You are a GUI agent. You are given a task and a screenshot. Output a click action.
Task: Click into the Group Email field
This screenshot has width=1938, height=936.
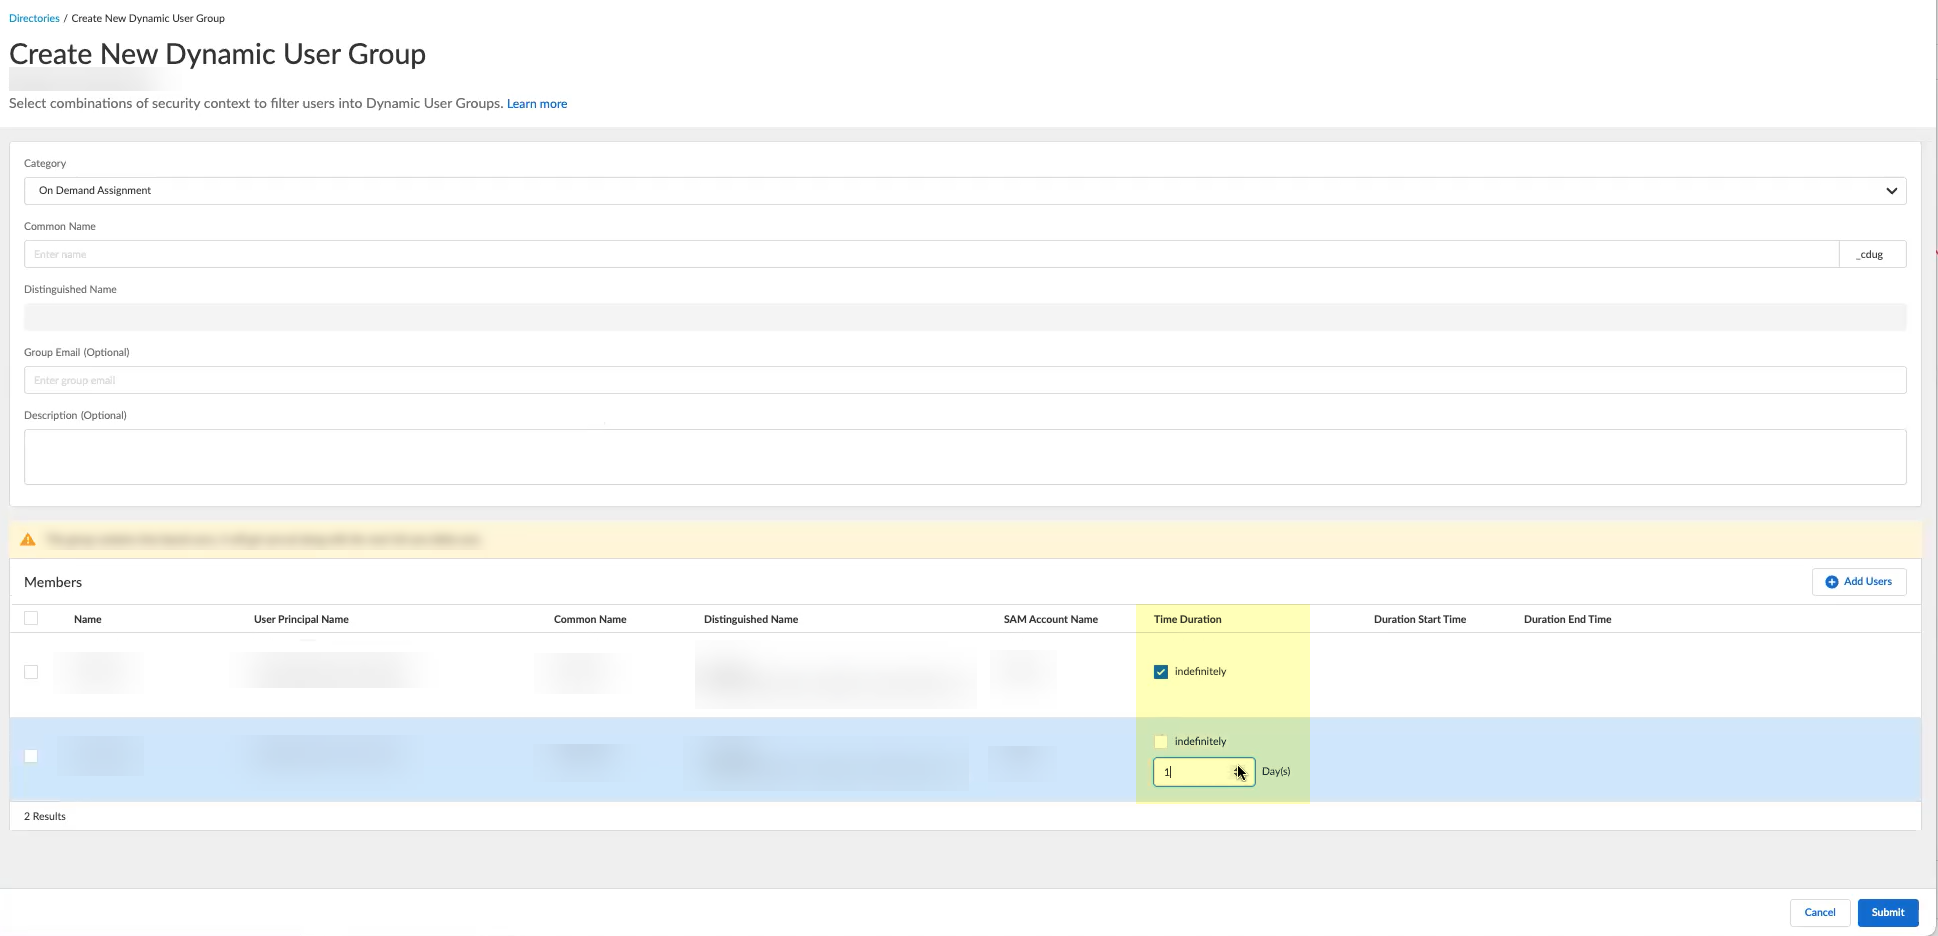(964, 380)
